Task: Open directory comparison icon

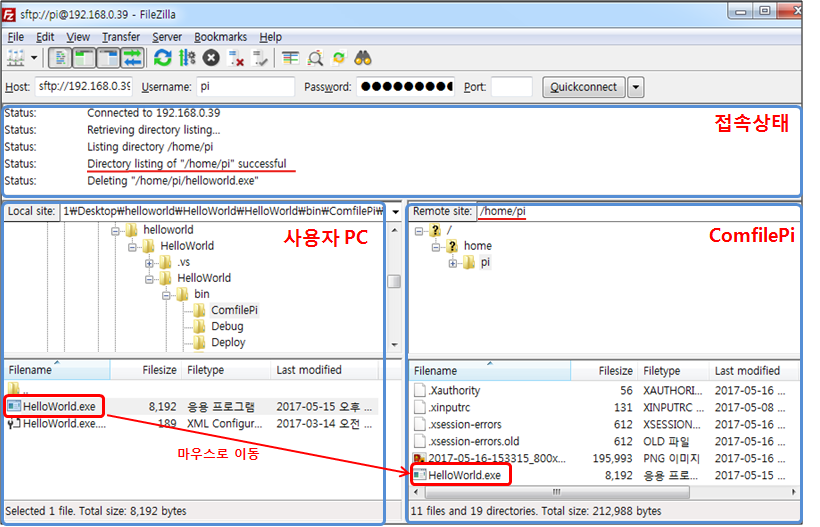Action: point(290,58)
